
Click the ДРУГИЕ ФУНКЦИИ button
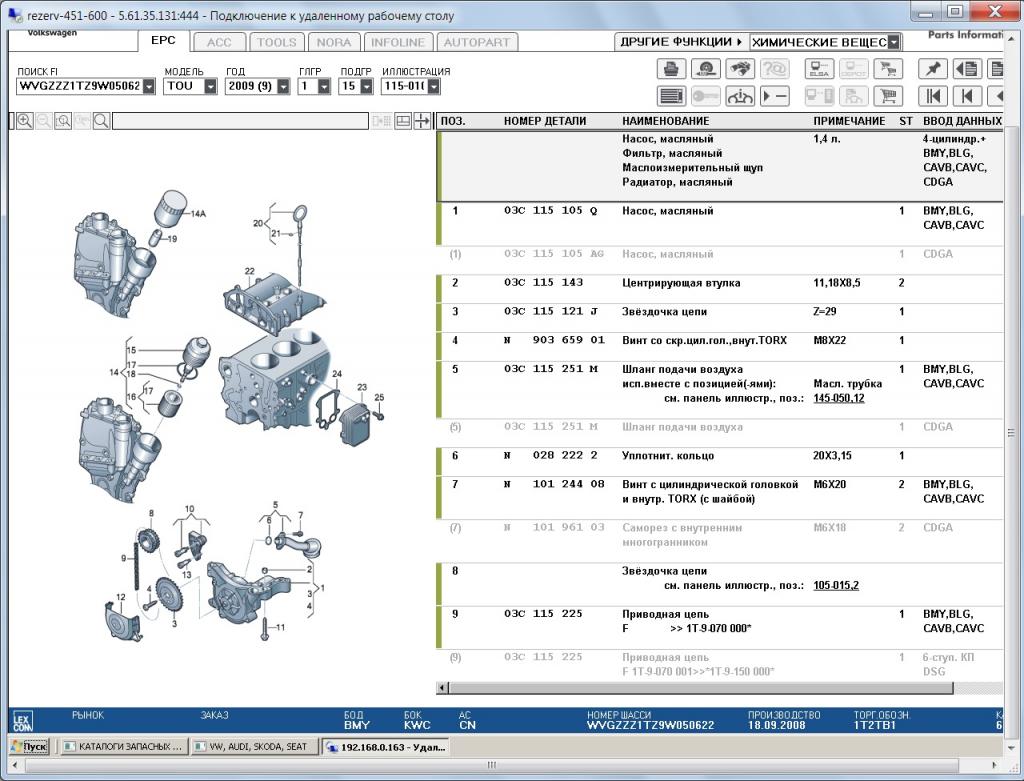681,42
